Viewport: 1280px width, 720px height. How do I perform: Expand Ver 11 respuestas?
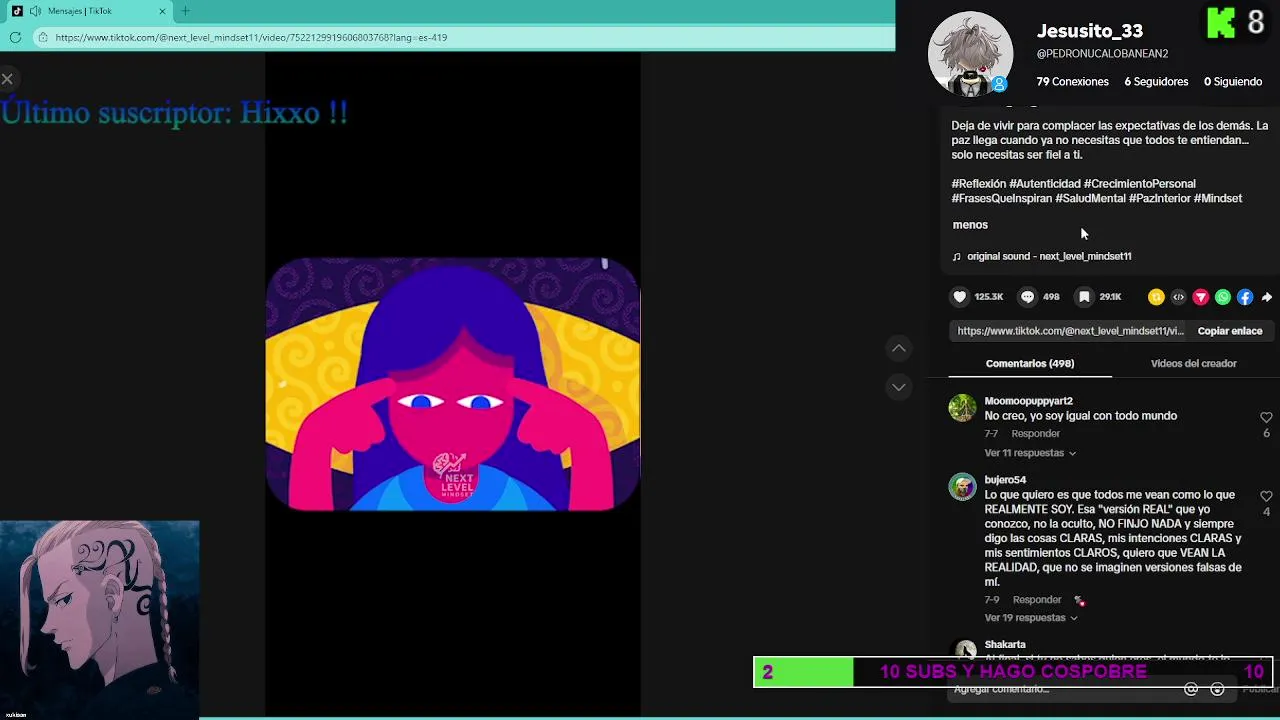1030,453
